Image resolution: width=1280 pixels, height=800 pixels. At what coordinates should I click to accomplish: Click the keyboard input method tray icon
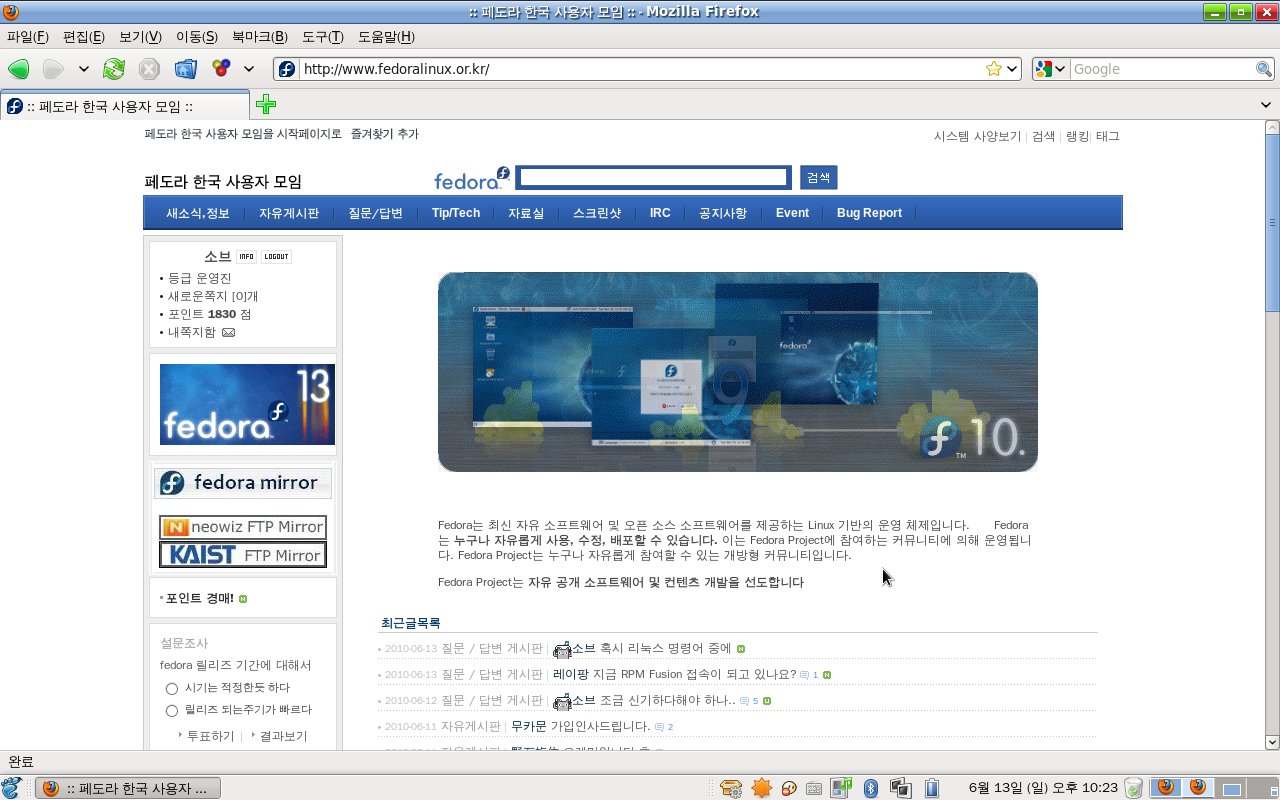coord(814,788)
